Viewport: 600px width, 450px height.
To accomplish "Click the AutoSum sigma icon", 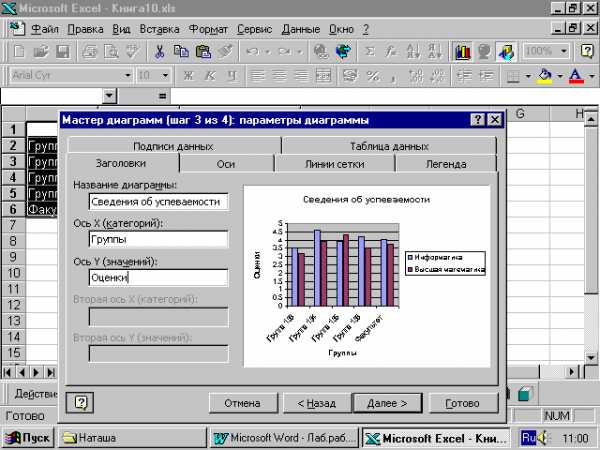I will click(x=369, y=51).
